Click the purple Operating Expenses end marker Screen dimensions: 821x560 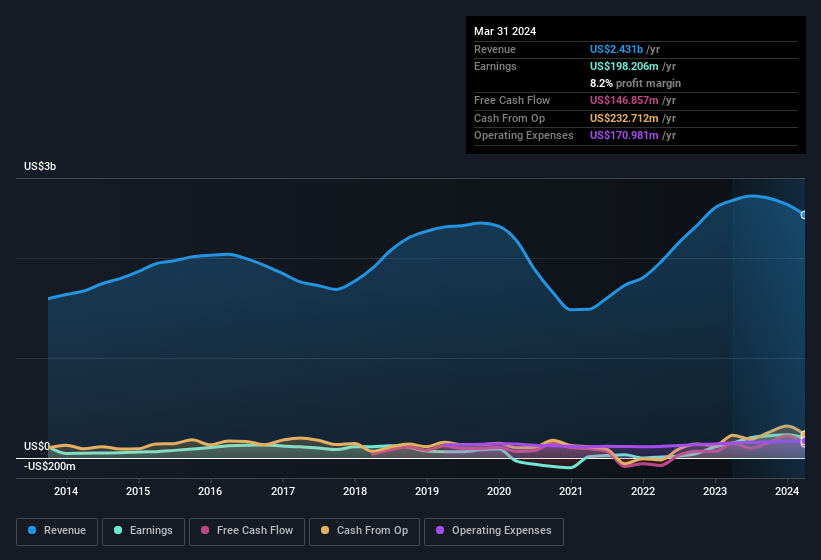(x=803, y=442)
